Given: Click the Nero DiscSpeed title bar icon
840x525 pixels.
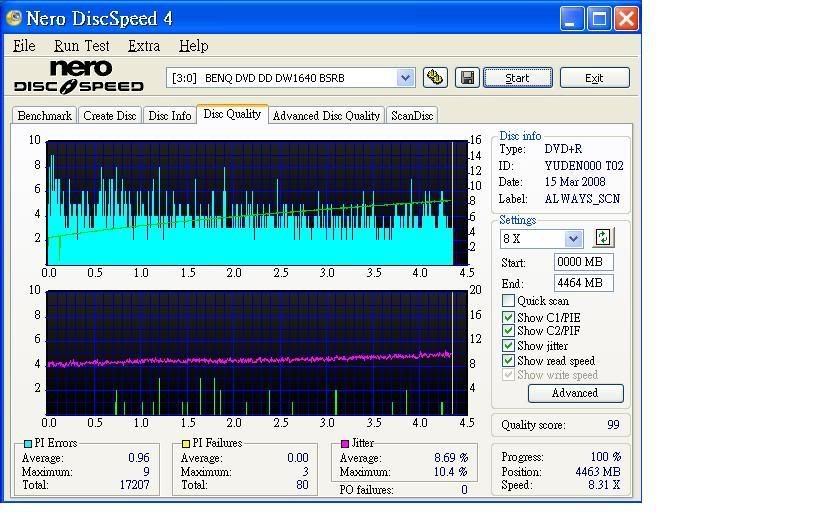Looking at the screenshot, I should 13,18.
